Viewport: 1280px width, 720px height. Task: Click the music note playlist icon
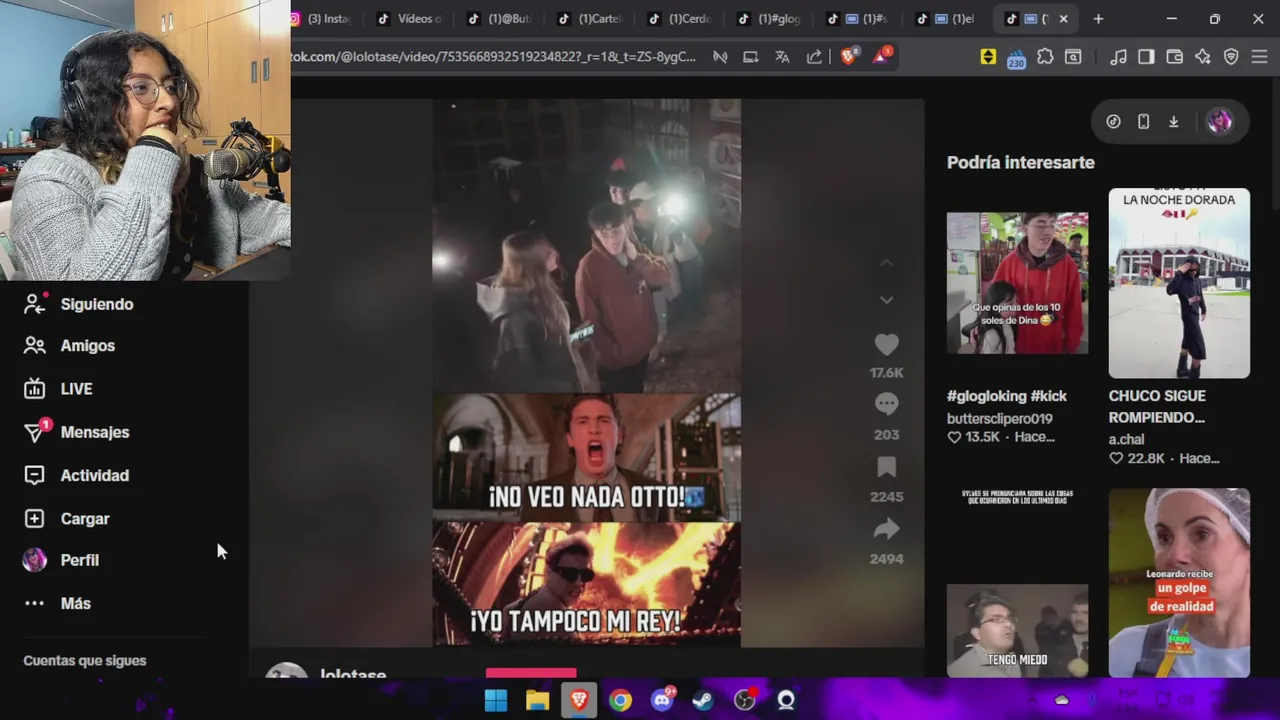pyautogui.click(x=1118, y=57)
